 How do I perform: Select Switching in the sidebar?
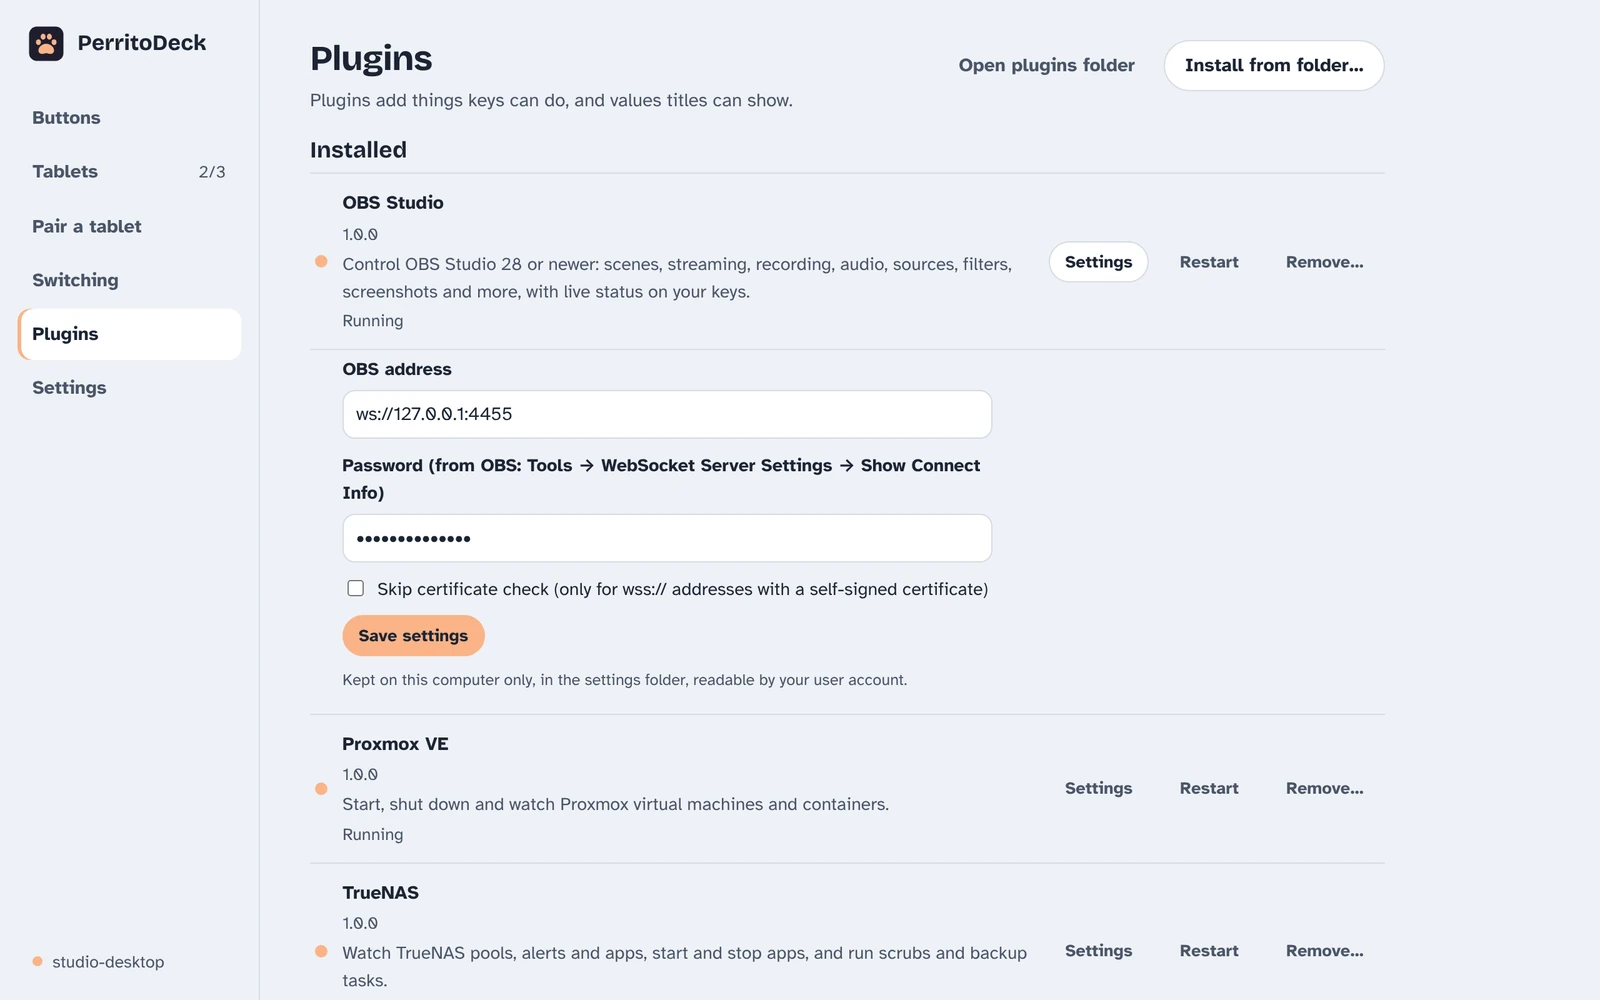129,280
